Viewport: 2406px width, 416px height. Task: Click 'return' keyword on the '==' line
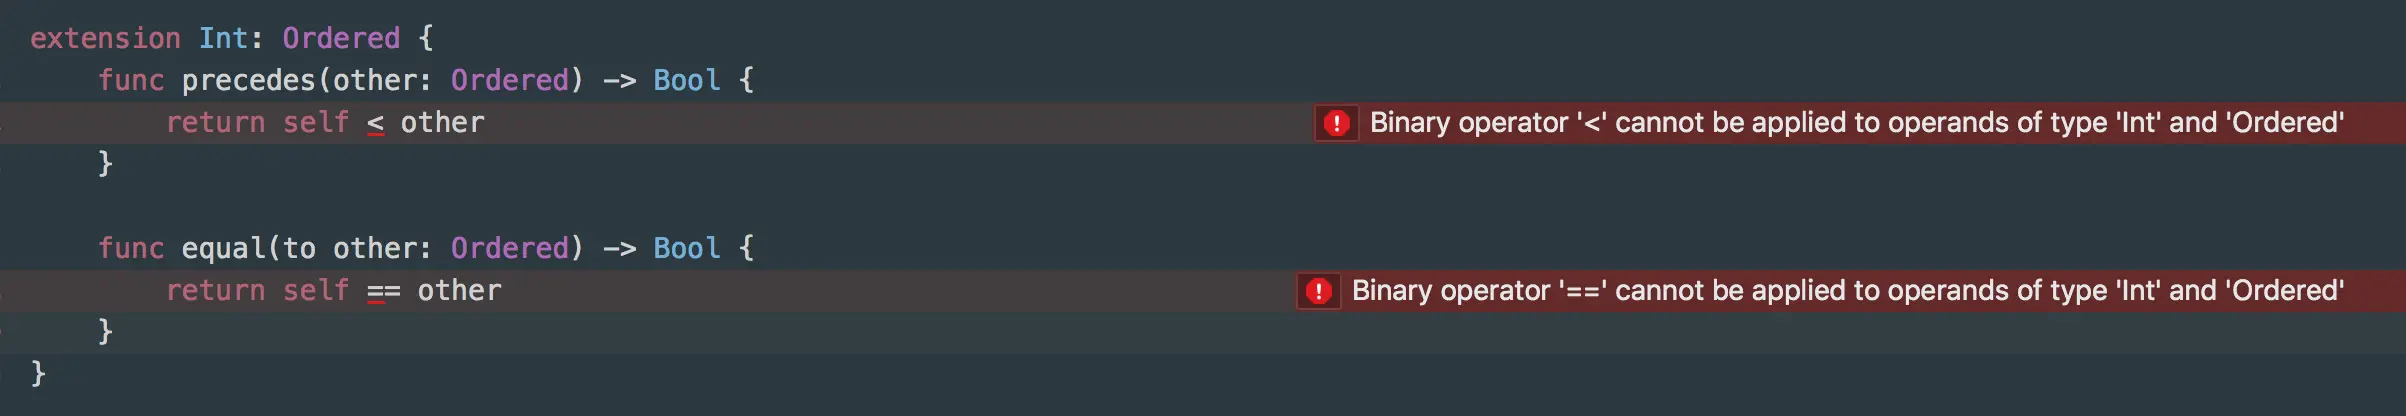[215, 290]
